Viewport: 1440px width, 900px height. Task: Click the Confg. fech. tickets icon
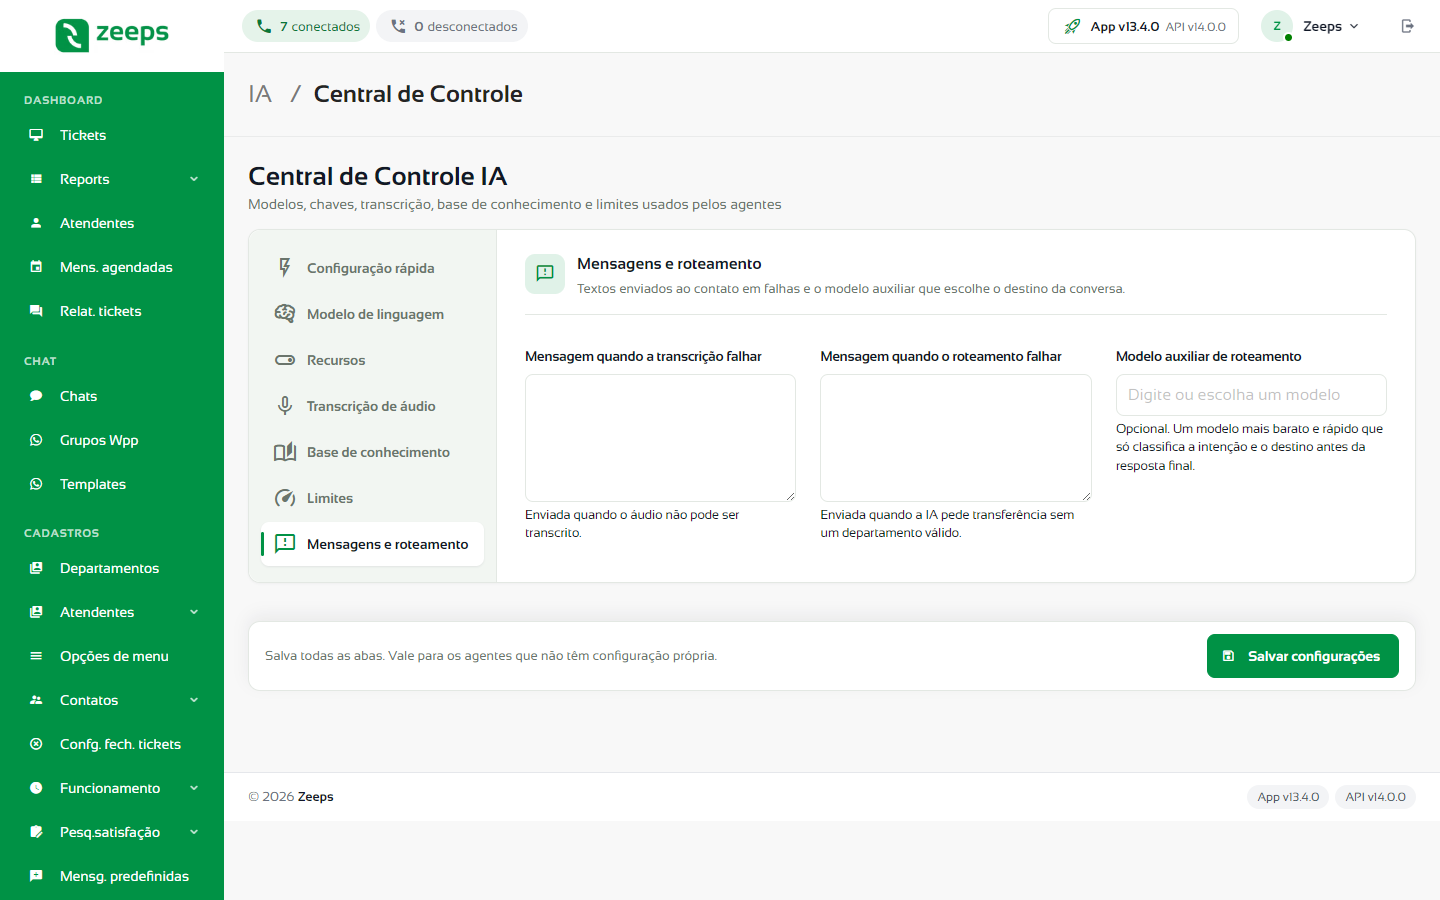36,744
